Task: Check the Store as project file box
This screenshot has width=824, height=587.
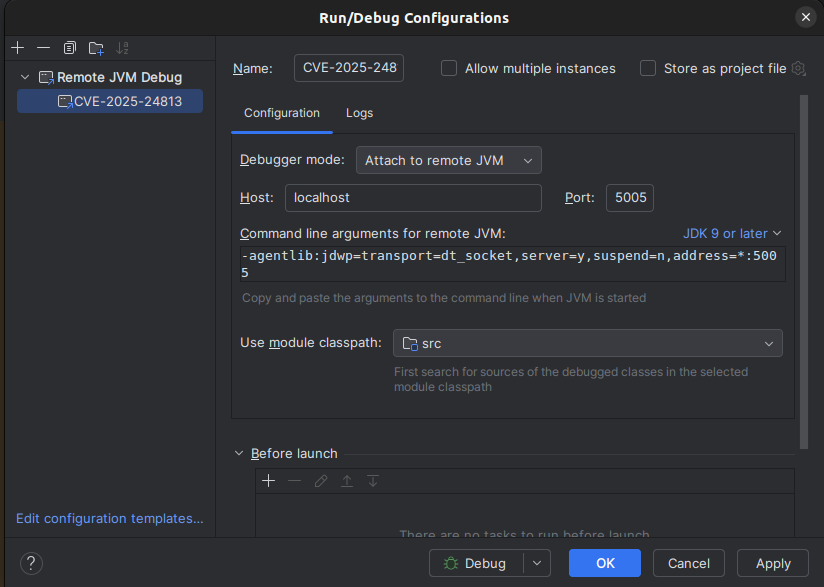Action: click(x=648, y=69)
